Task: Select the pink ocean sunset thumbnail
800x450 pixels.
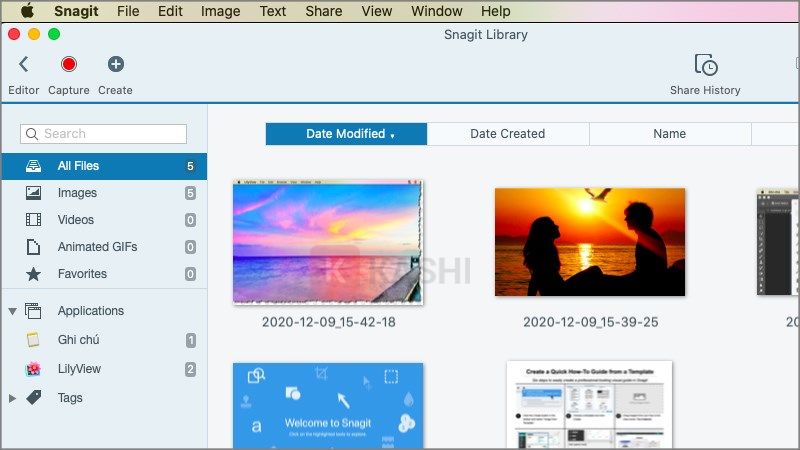Action: pos(328,242)
